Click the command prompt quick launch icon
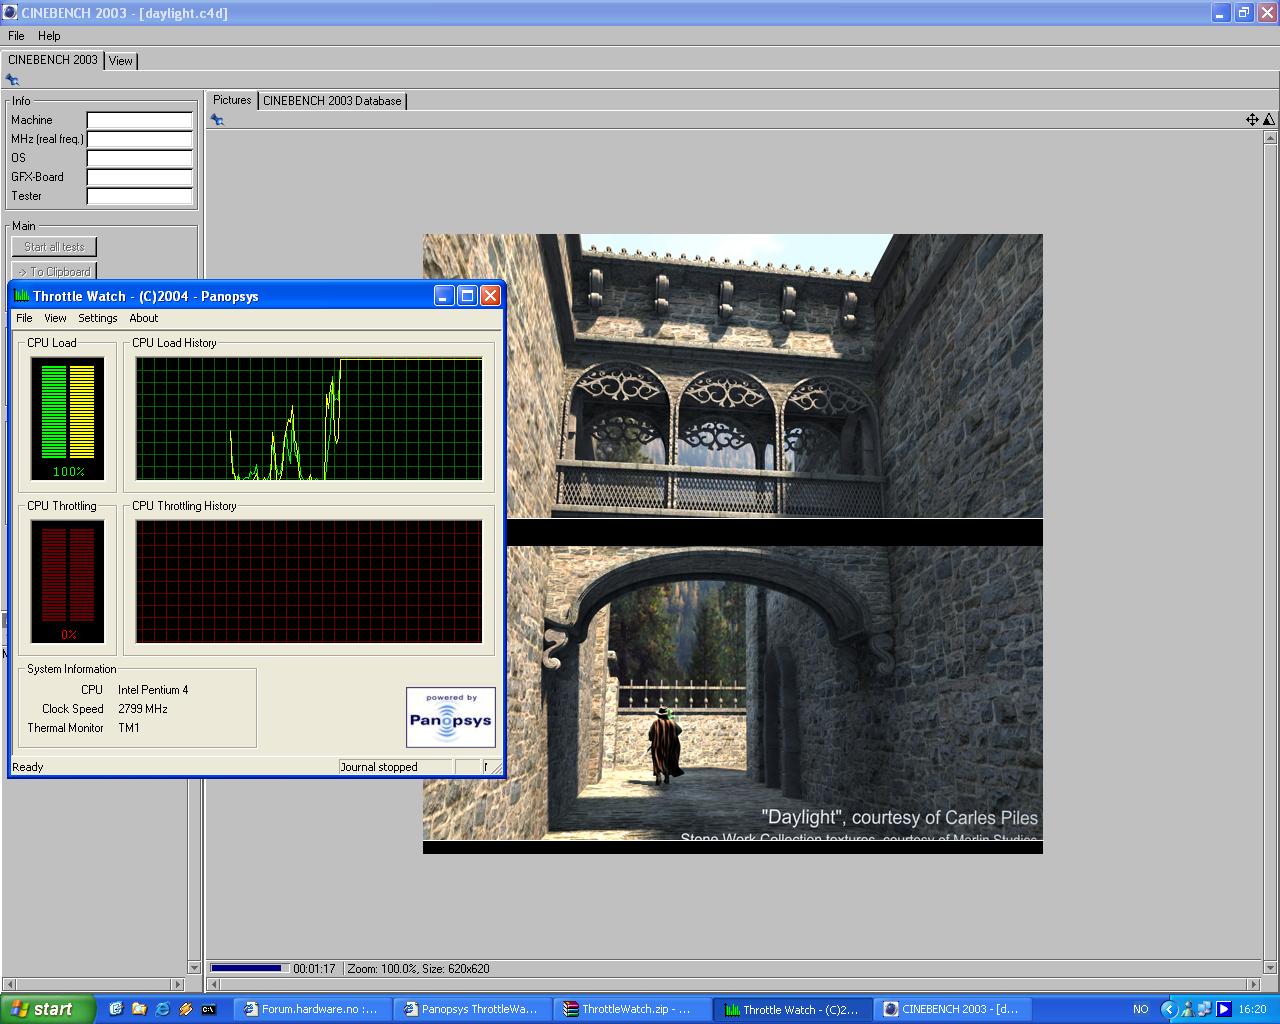The height and width of the screenshot is (1024, 1280). [x=208, y=1009]
